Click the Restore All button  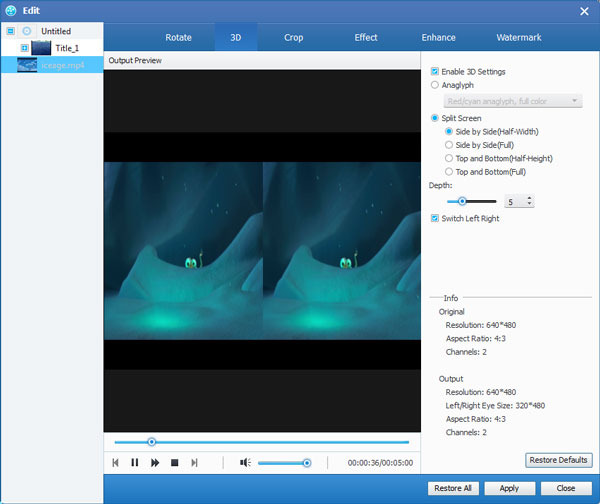coord(453,488)
